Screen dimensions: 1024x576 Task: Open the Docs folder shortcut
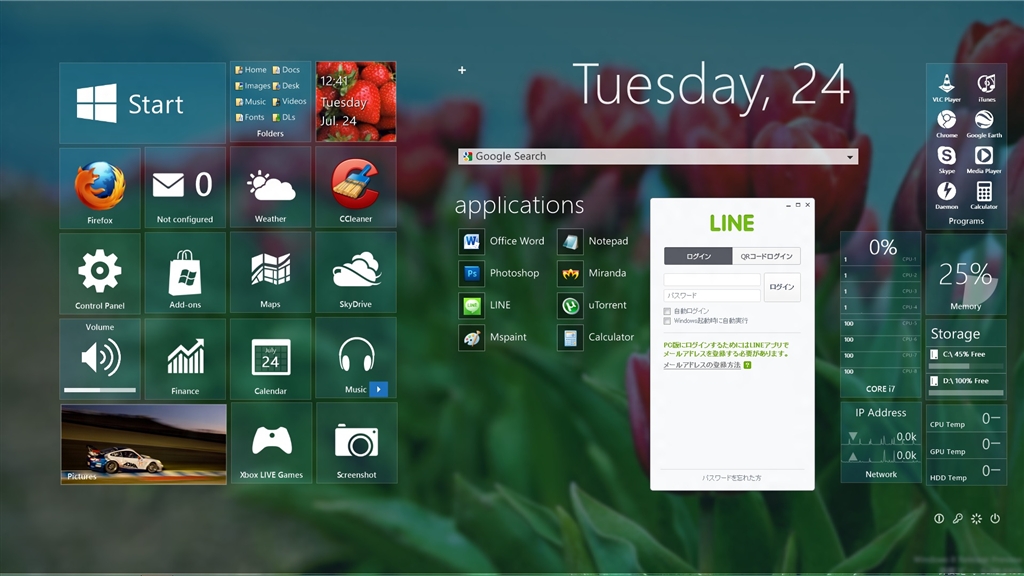[x=286, y=70]
